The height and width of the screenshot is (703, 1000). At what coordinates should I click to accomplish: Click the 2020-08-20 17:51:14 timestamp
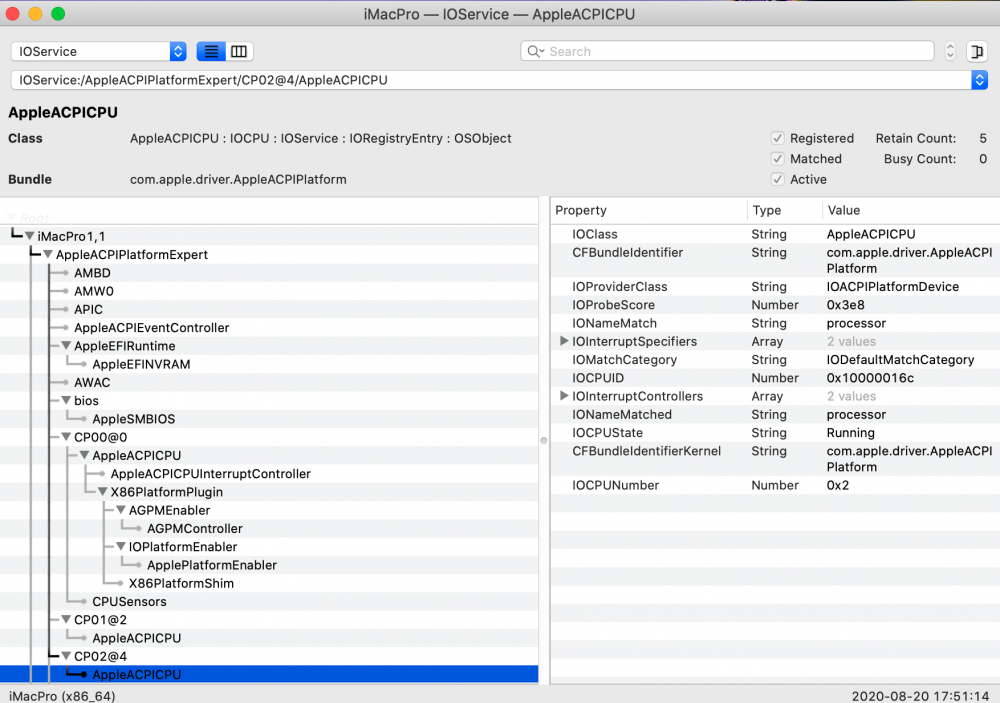[920, 696]
